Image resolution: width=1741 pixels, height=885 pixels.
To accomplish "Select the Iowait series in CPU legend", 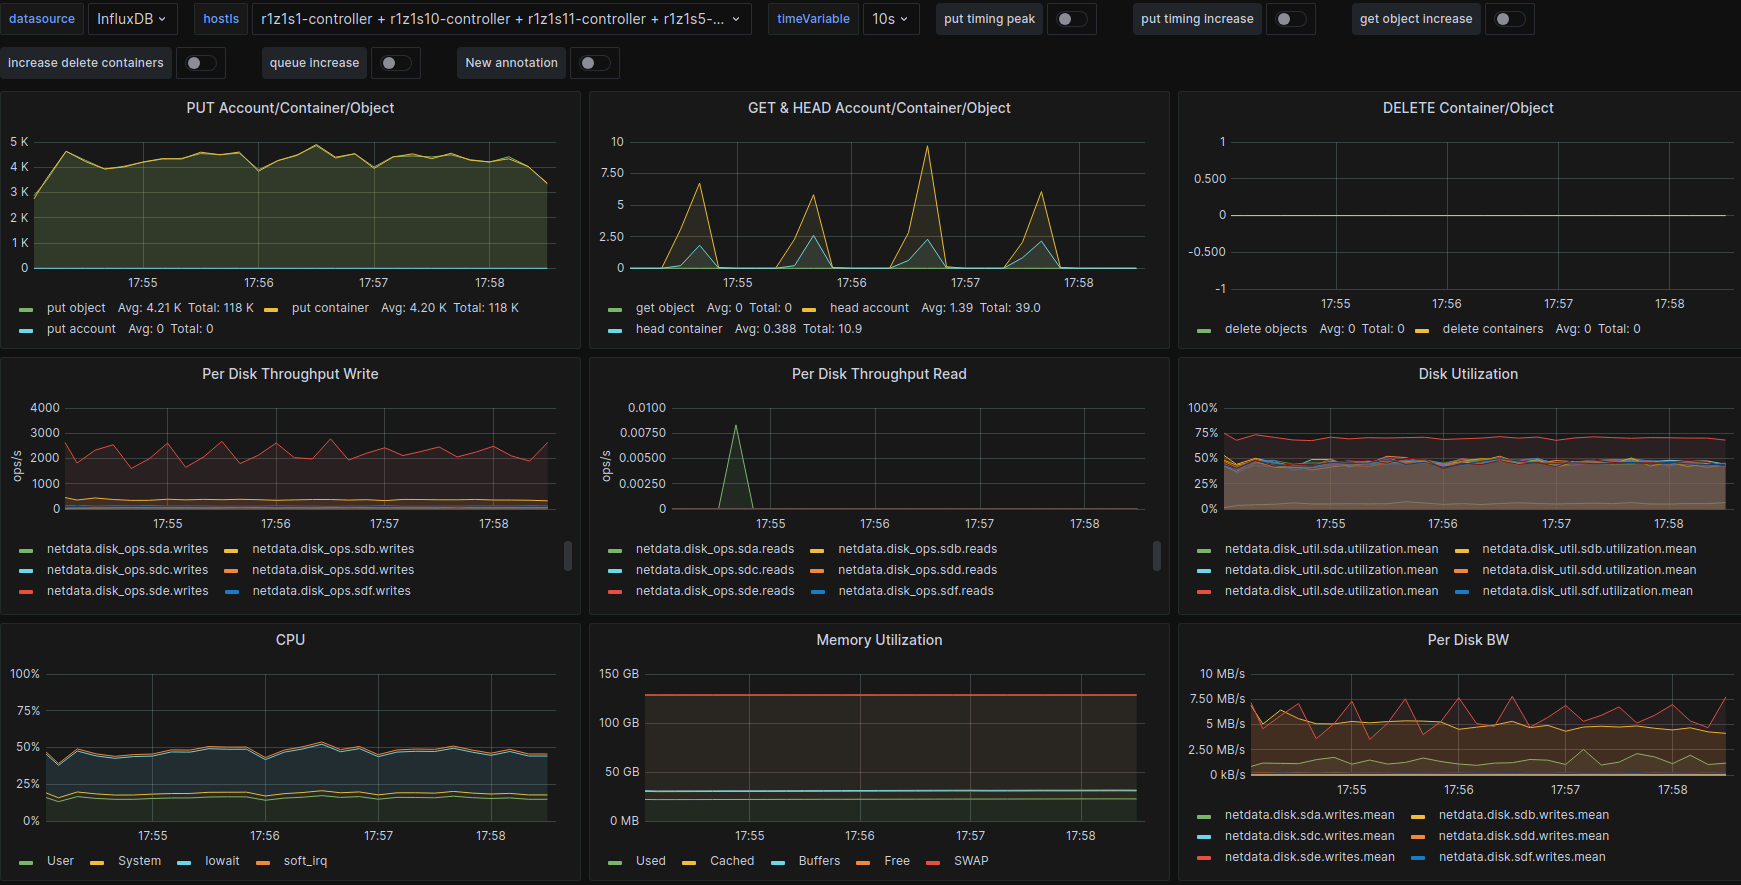I will coord(222,861).
